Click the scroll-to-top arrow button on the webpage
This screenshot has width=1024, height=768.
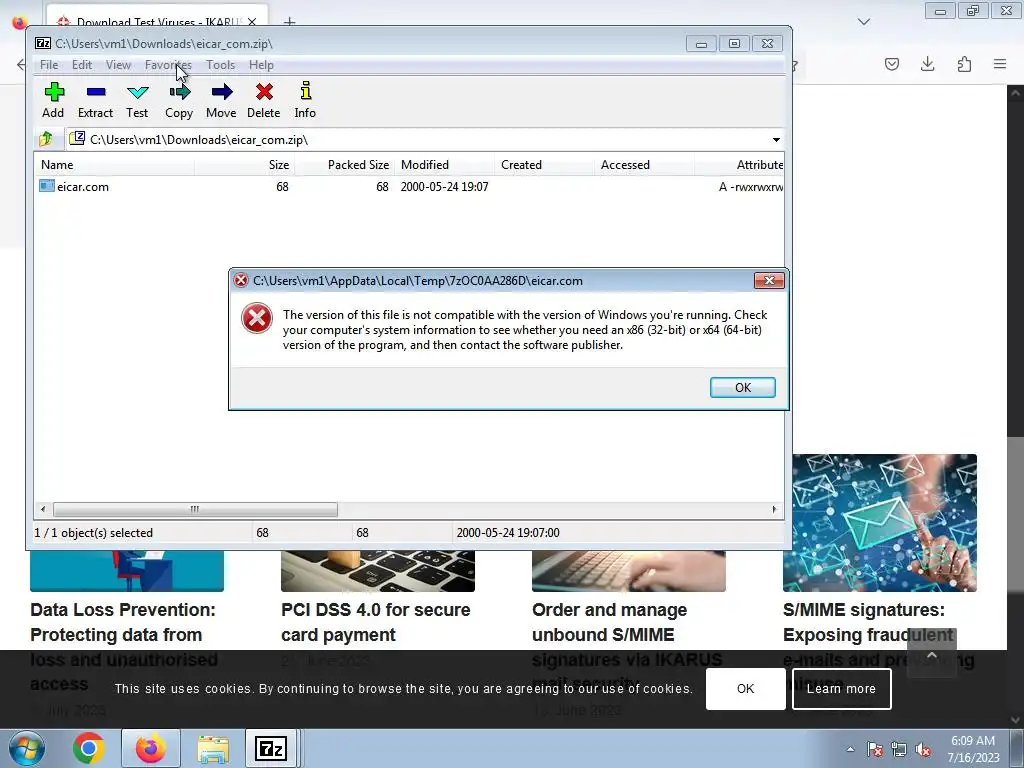point(932,654)
